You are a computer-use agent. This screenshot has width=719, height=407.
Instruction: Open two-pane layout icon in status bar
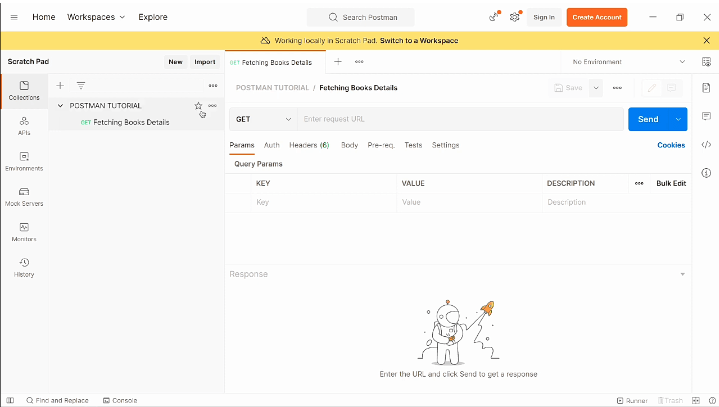pos(696,400)
